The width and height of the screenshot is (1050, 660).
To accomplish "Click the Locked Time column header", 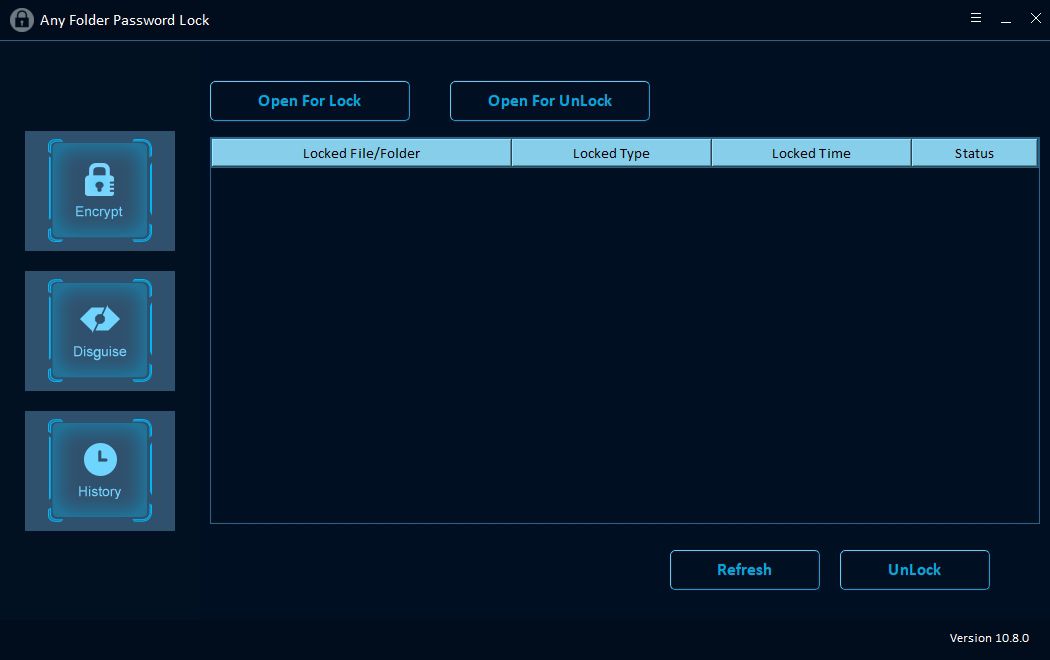I will coord(811,153).
